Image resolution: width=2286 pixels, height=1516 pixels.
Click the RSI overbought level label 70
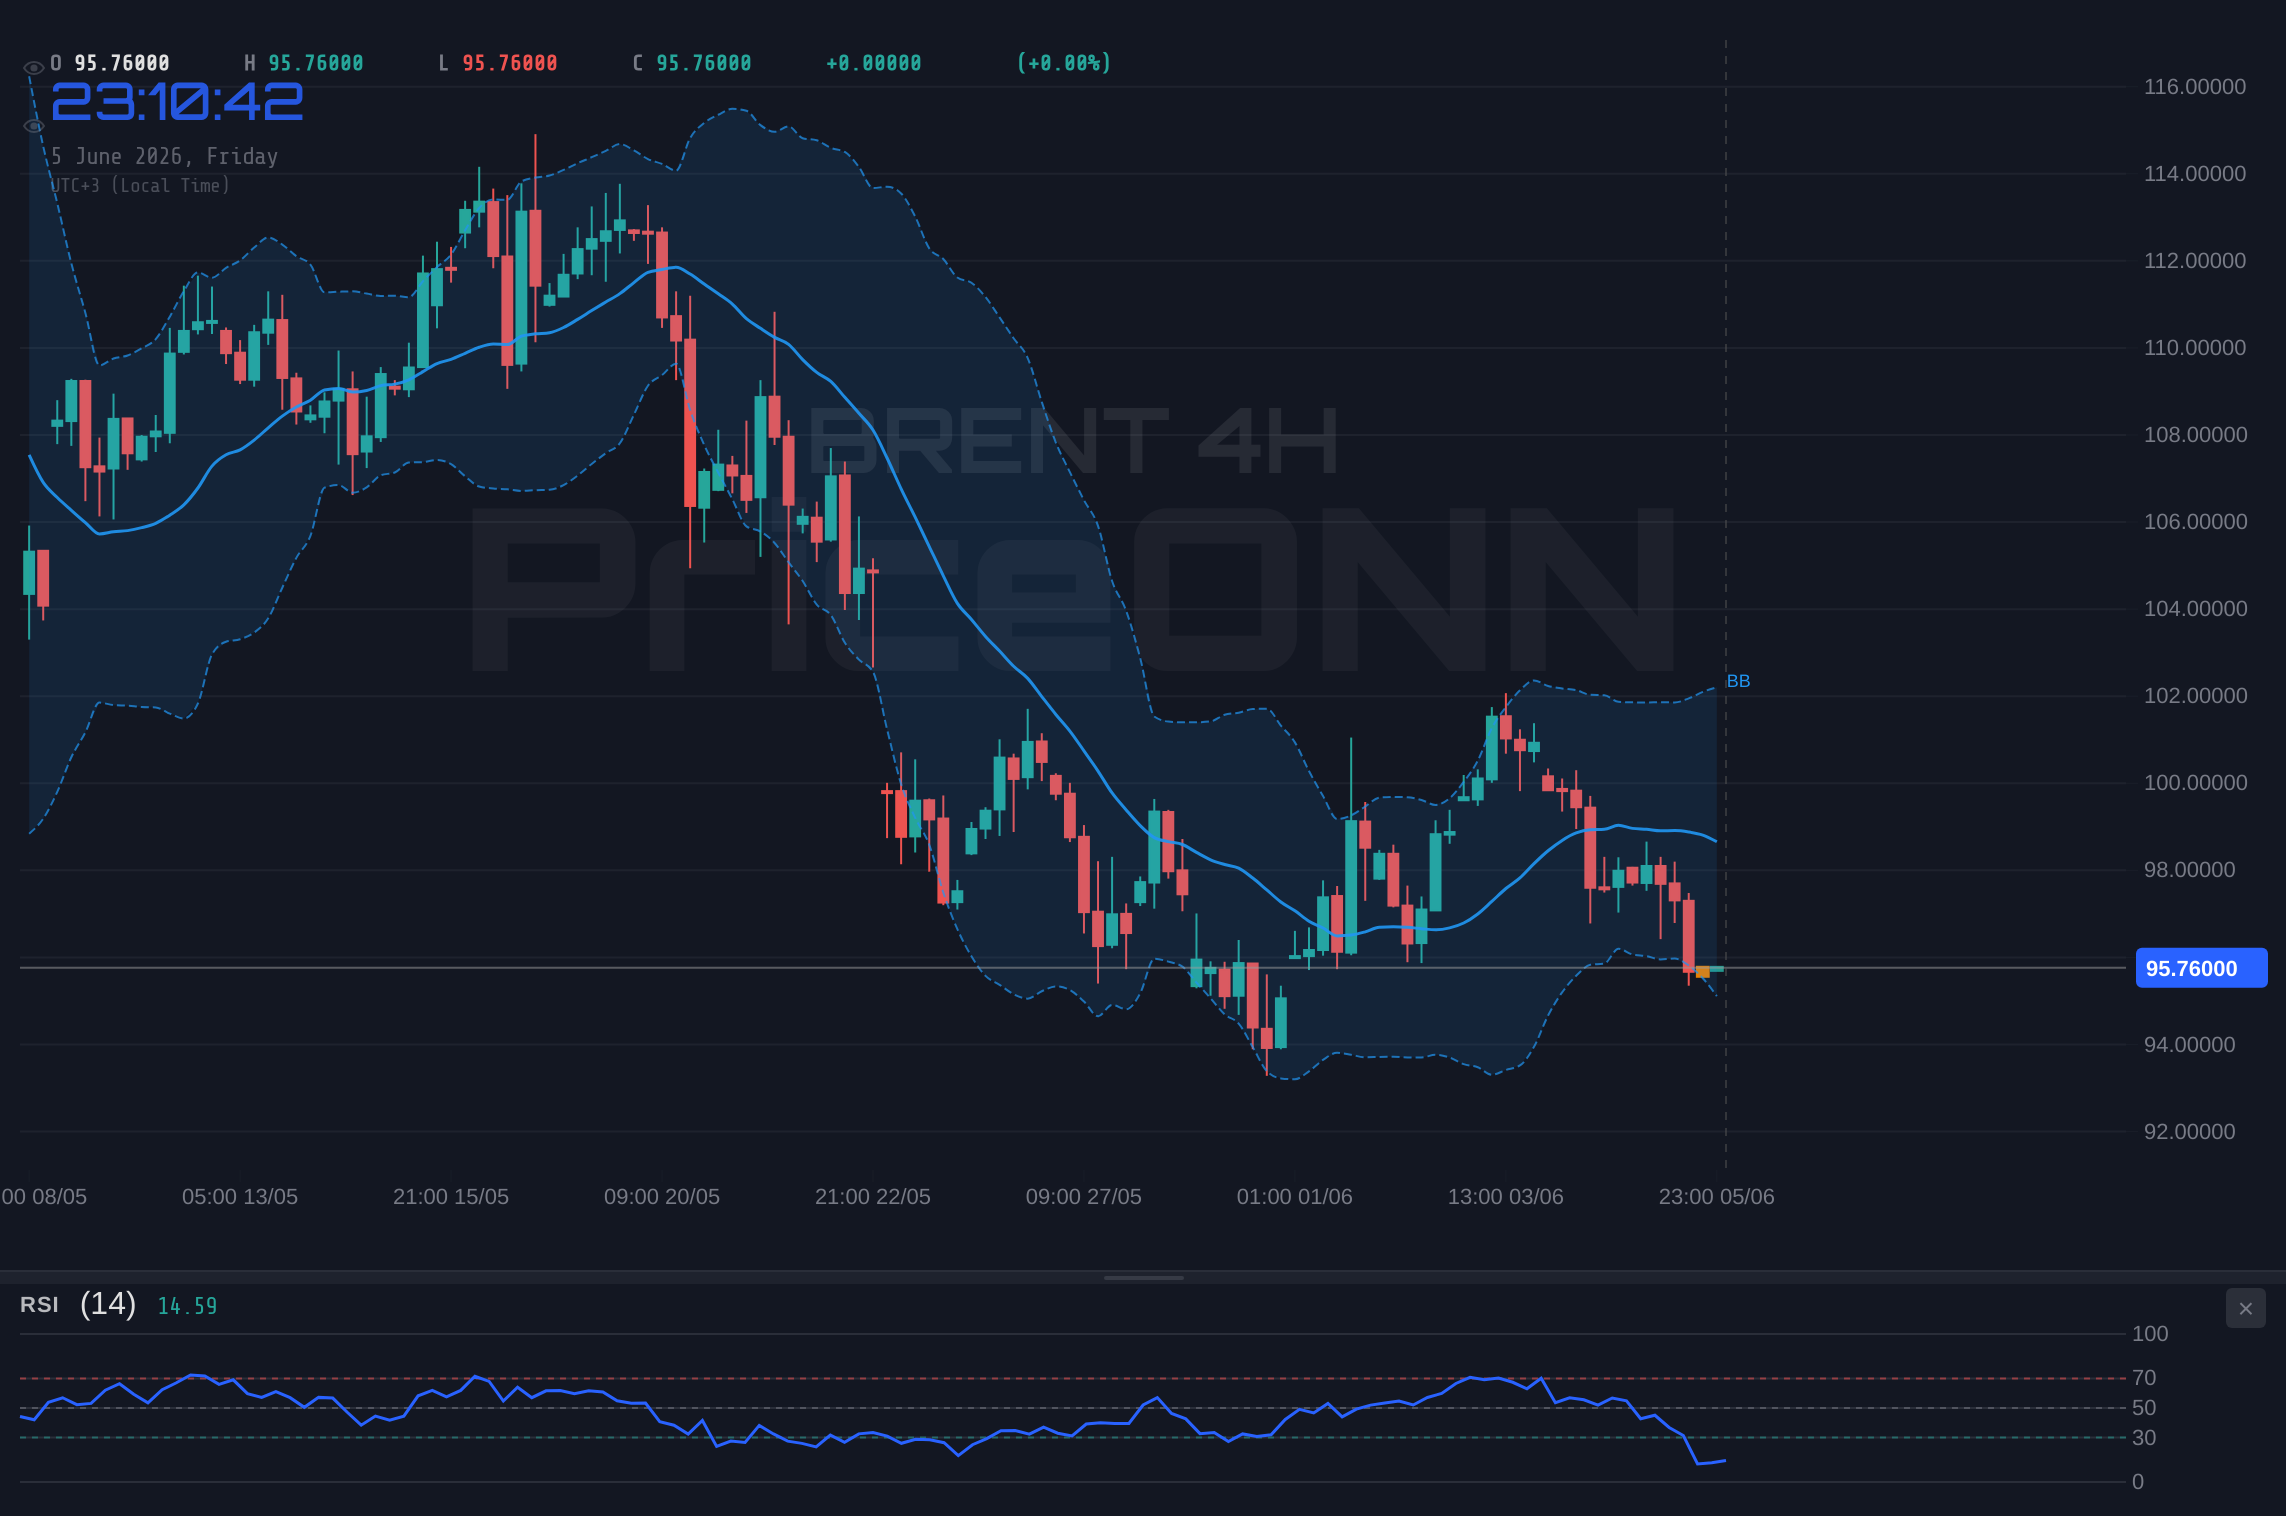tap(2144, 1378)
